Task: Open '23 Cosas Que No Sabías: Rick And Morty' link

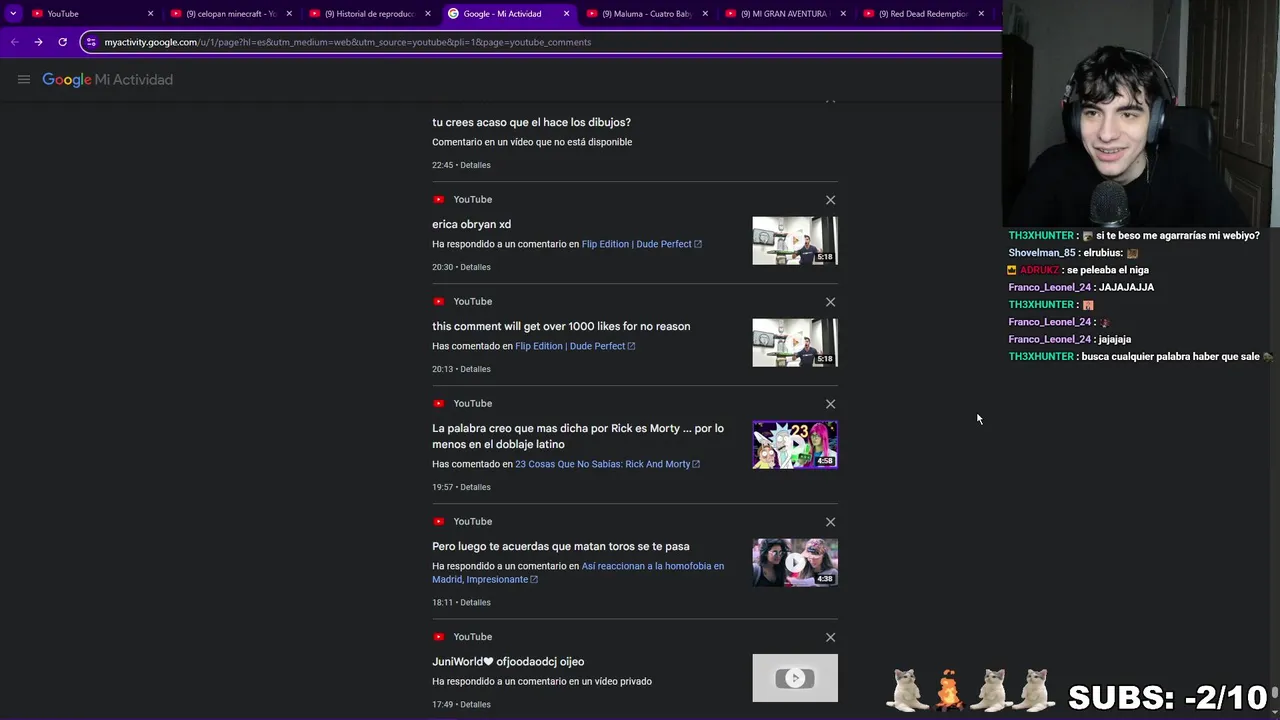Action: pyautogui.click(x=607, y=464)
